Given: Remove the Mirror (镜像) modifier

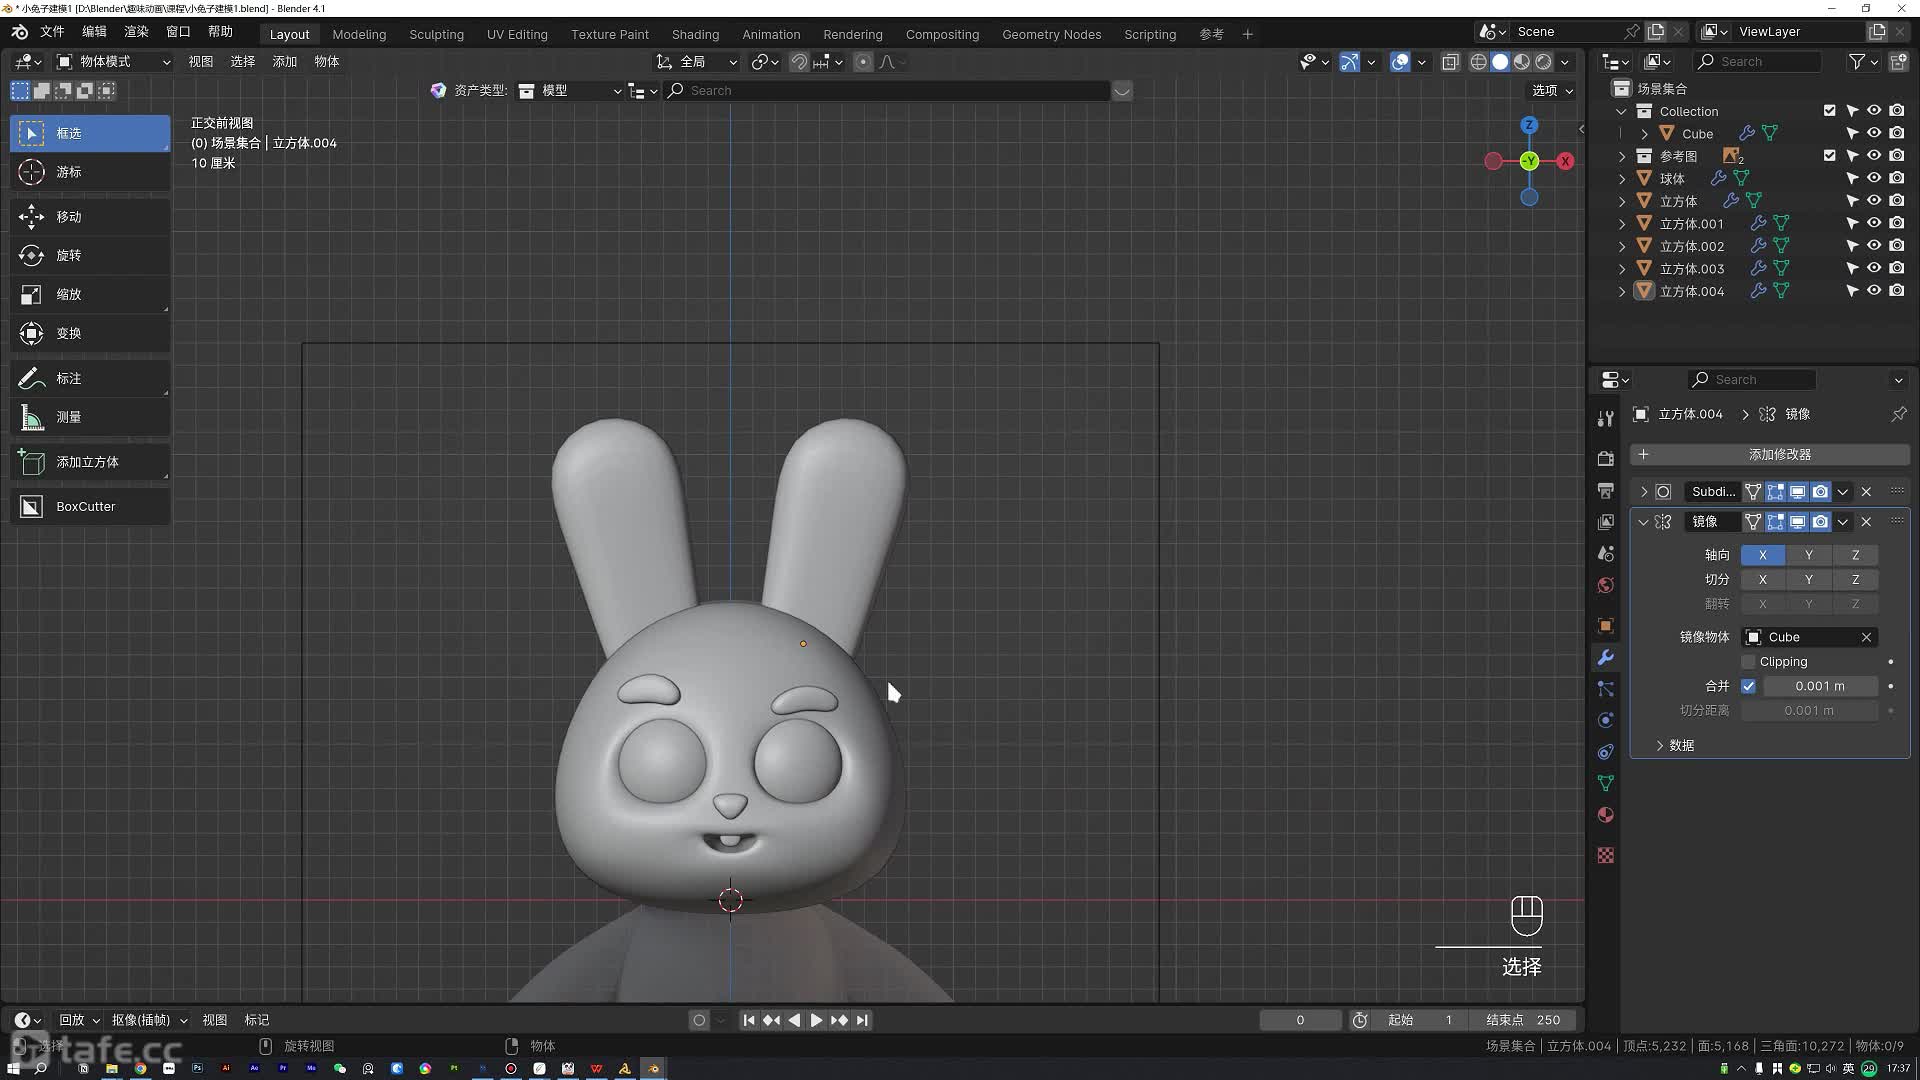Looking at the screenshot, I should [1866, 522].
